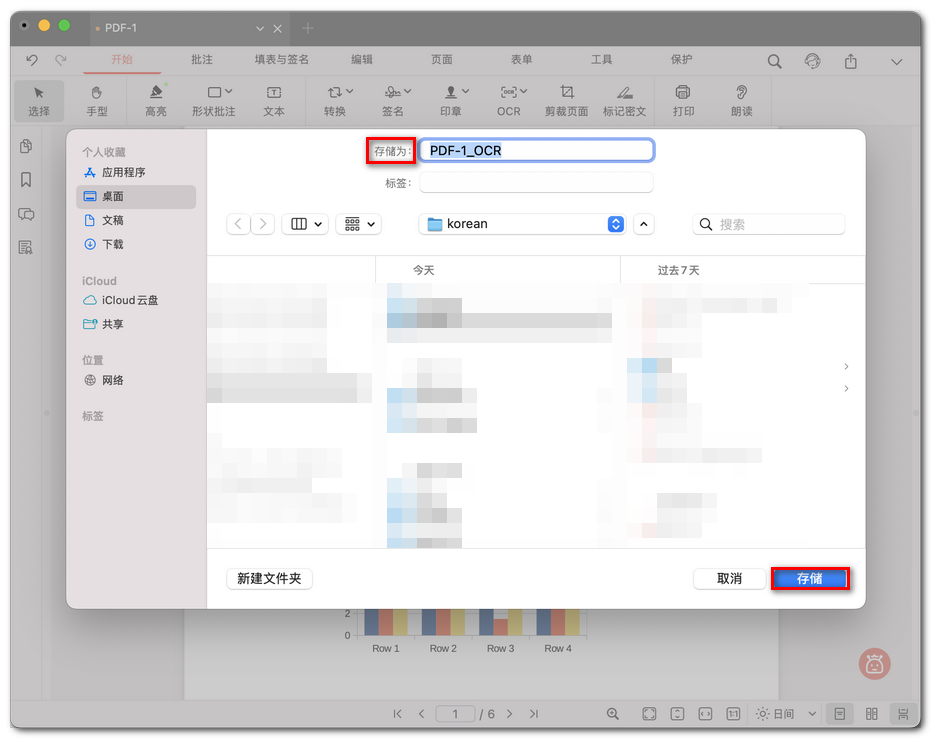The height and width of the screenshot is (739, 932).
Task: Open toolbar search magnifier
Action: [775, 61]
